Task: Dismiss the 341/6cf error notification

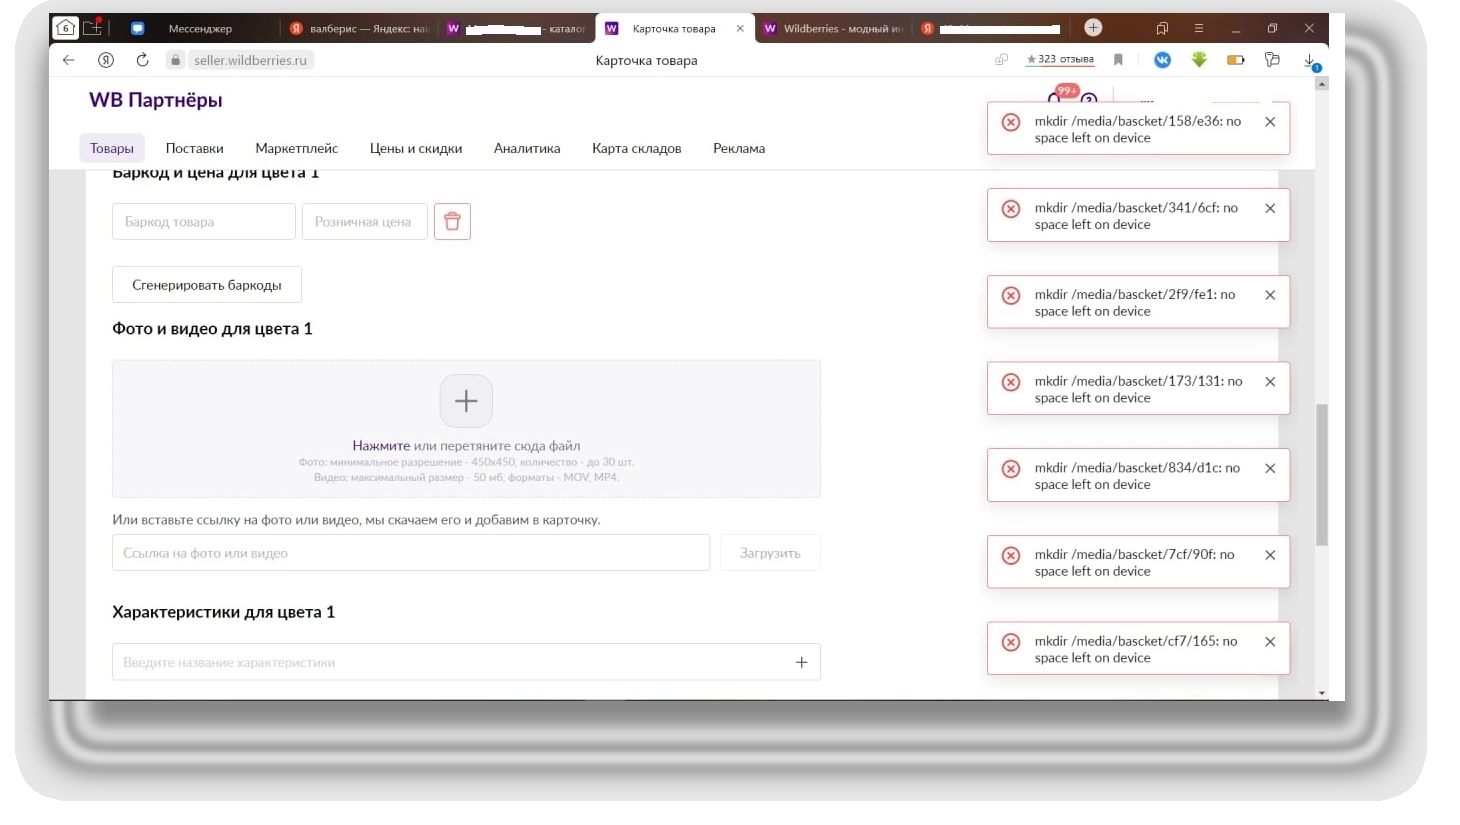Action: pos(1270,209)
